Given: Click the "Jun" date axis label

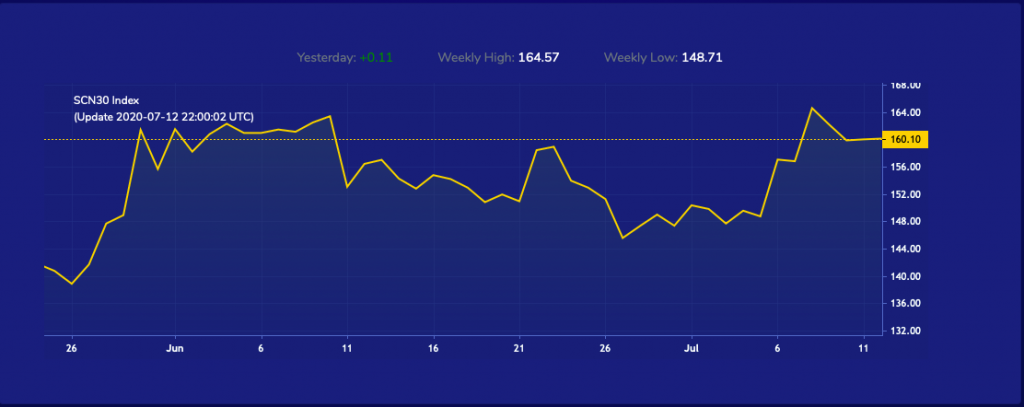Looking at the screenshot, I should click(x=175, y=349).
